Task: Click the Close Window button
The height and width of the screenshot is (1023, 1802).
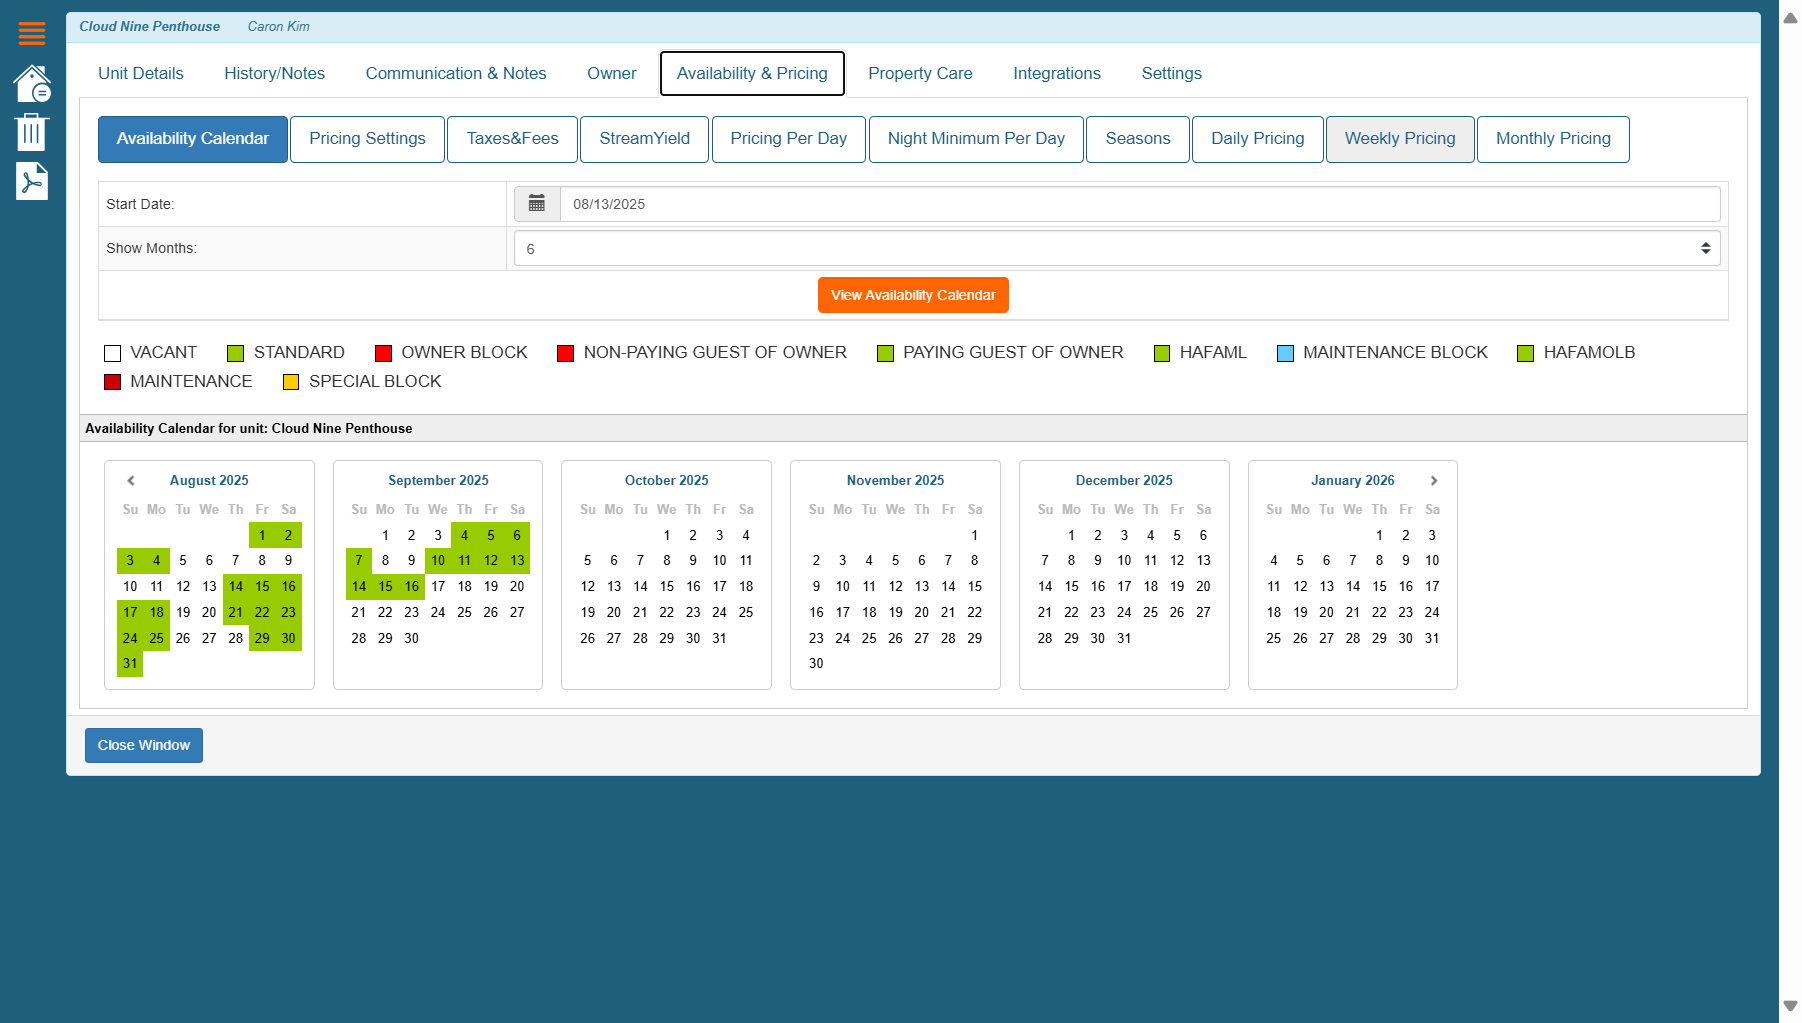Action: [x=144, y=745]
